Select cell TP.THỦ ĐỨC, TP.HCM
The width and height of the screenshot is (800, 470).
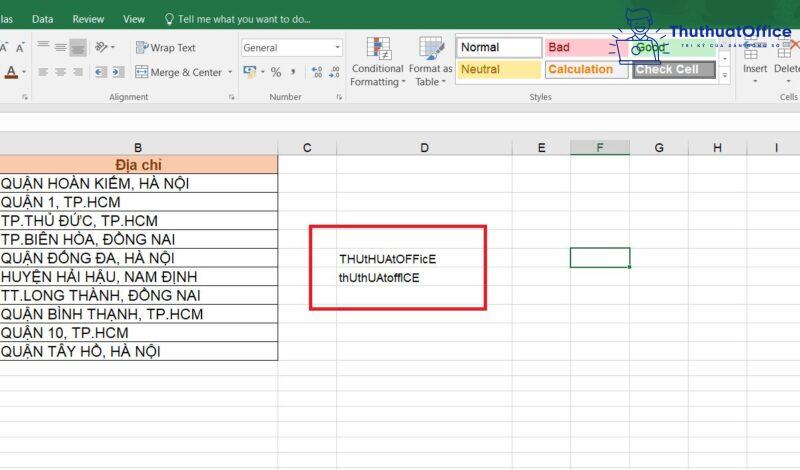point(138,220)
